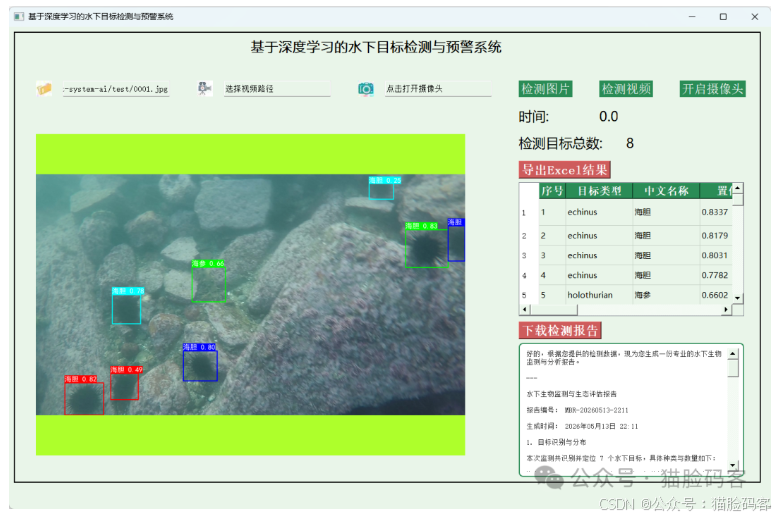Screen dimensions: 778x518
Task: Click the detection box labeled 海胆 0.49
Action: coord(125,387)
